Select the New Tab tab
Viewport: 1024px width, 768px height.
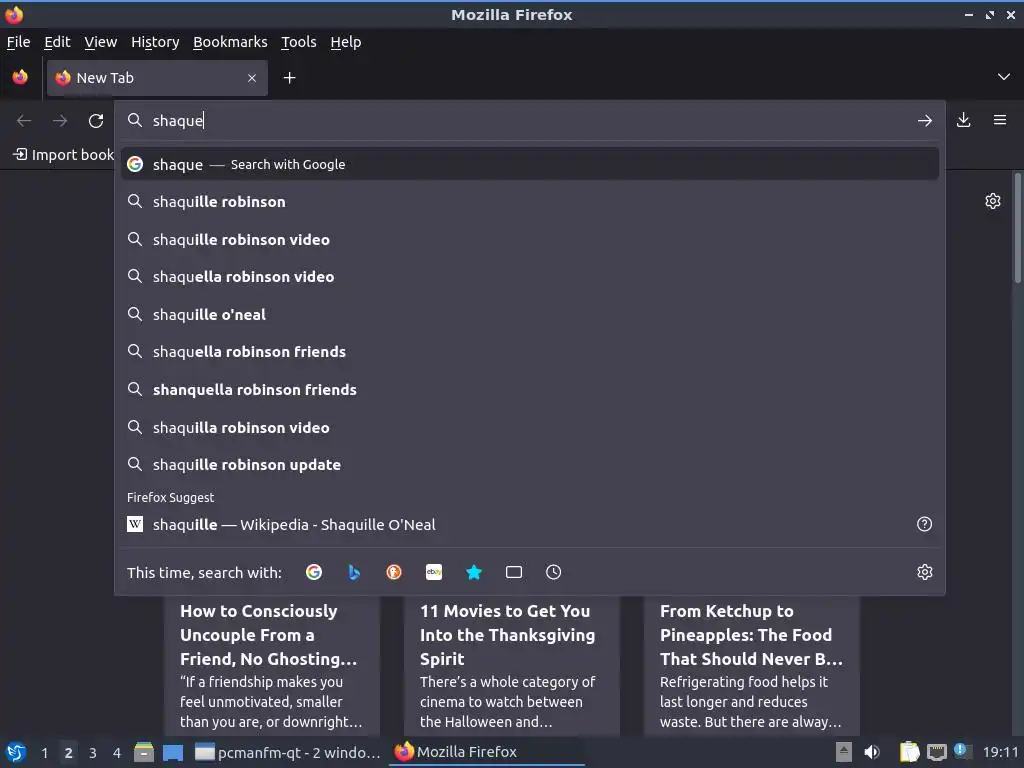point(157,78)
